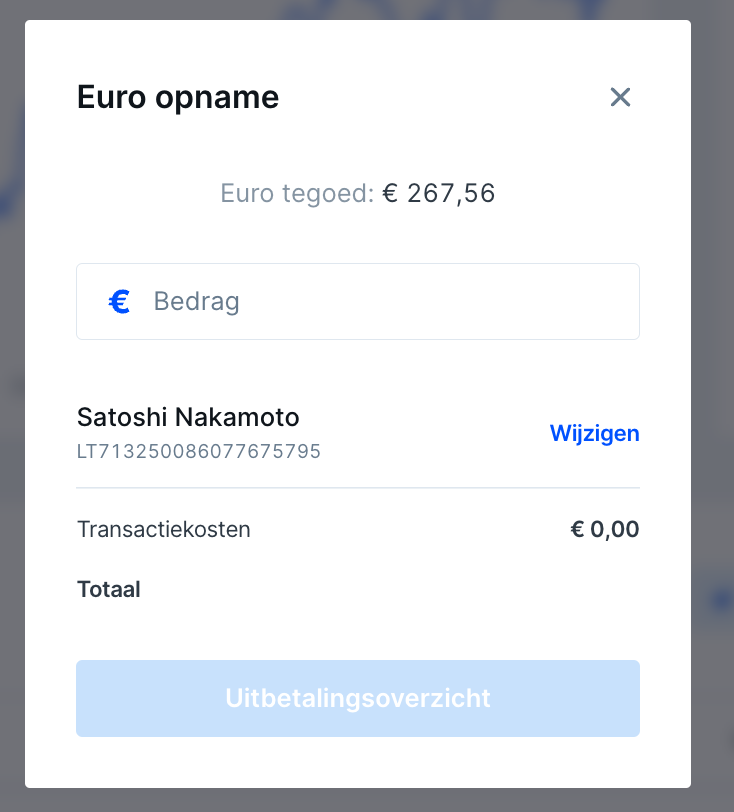Click the Totaal label
The image size is (734, 812).
coord(109,589)
